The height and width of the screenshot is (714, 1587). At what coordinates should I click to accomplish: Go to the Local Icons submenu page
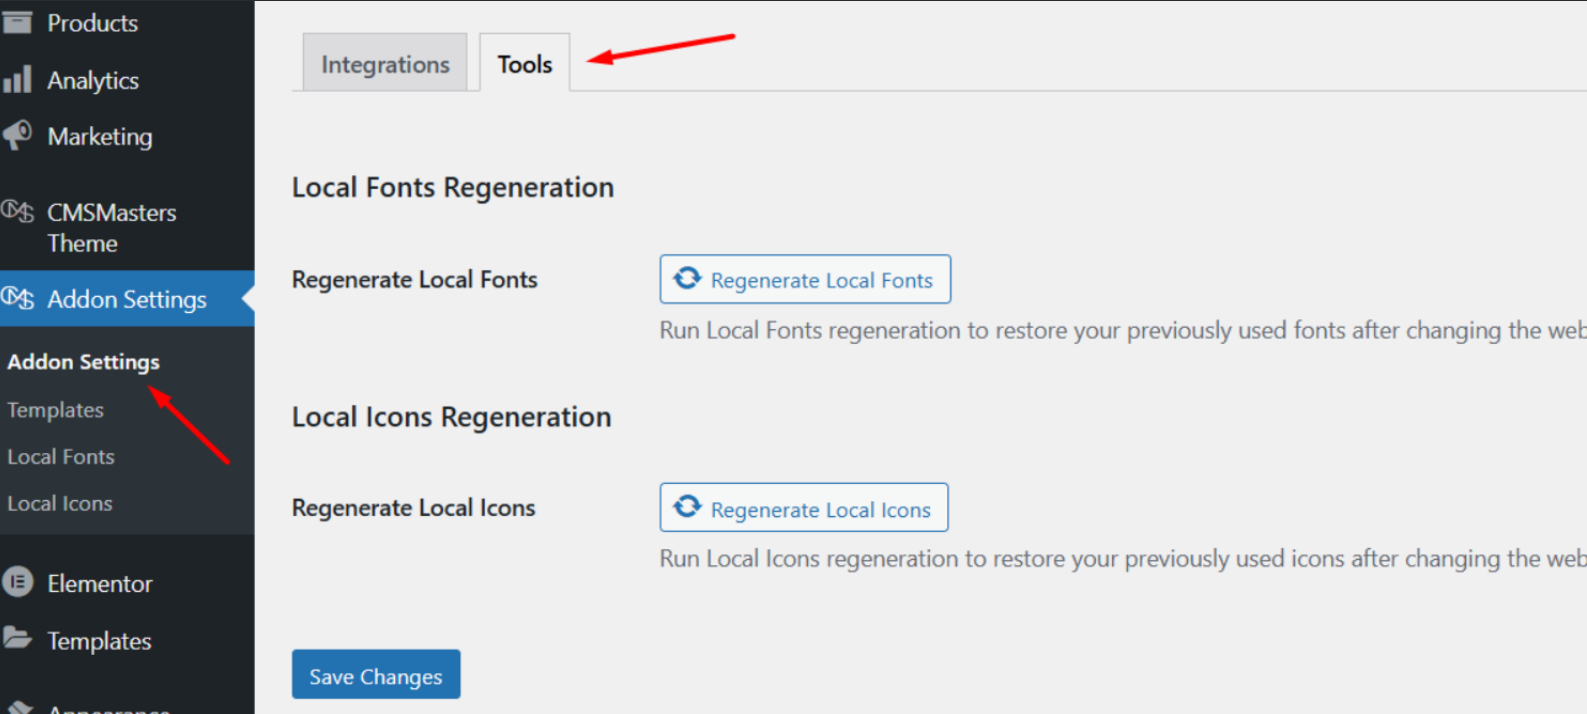coord(60,504)
